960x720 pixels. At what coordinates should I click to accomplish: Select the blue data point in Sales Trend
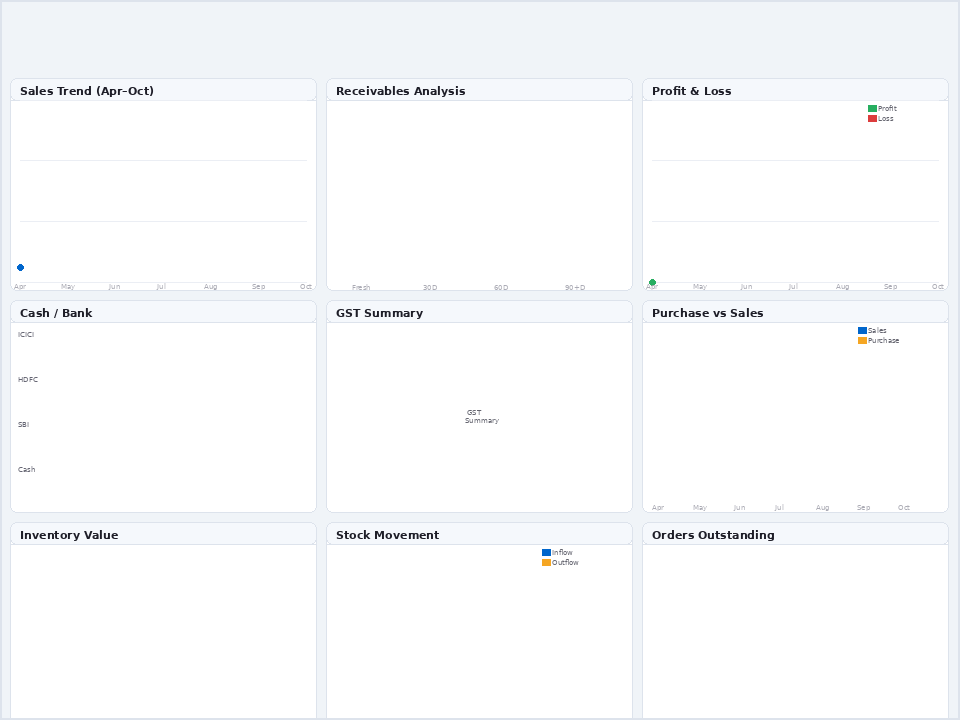[x=20, y=268]
